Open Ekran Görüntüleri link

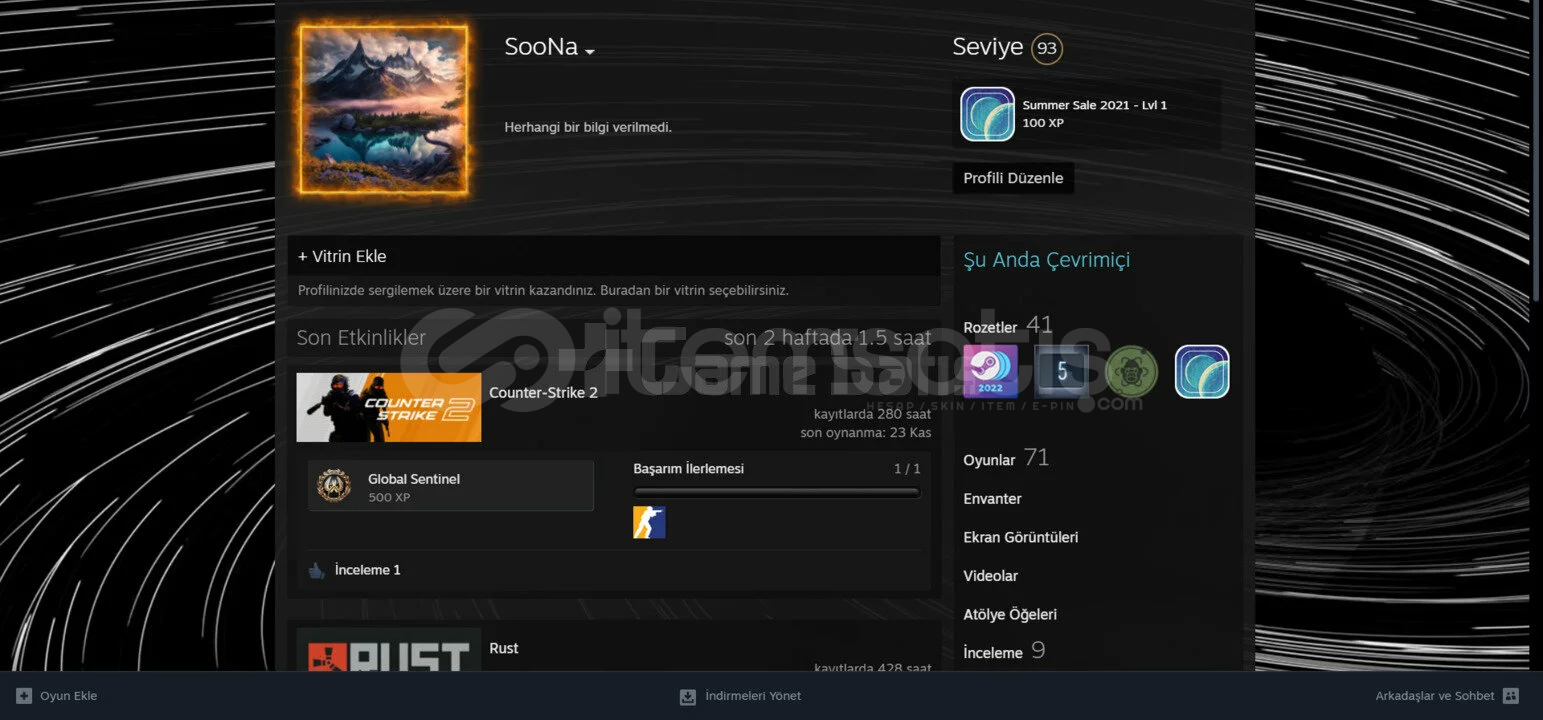click(x=1020, y=537)
